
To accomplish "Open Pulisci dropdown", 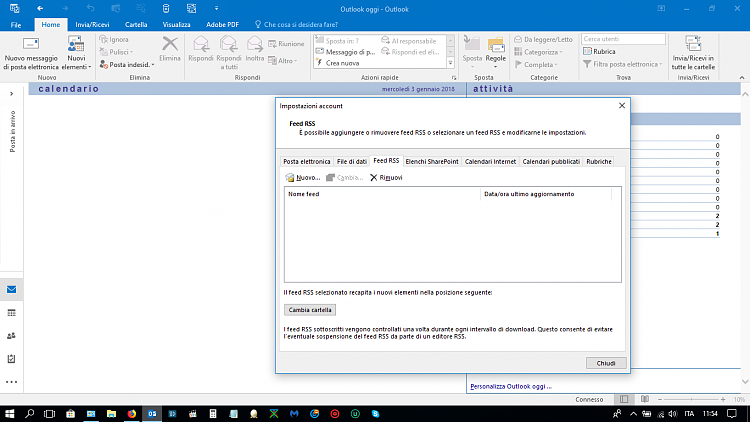I will [116, 52].
